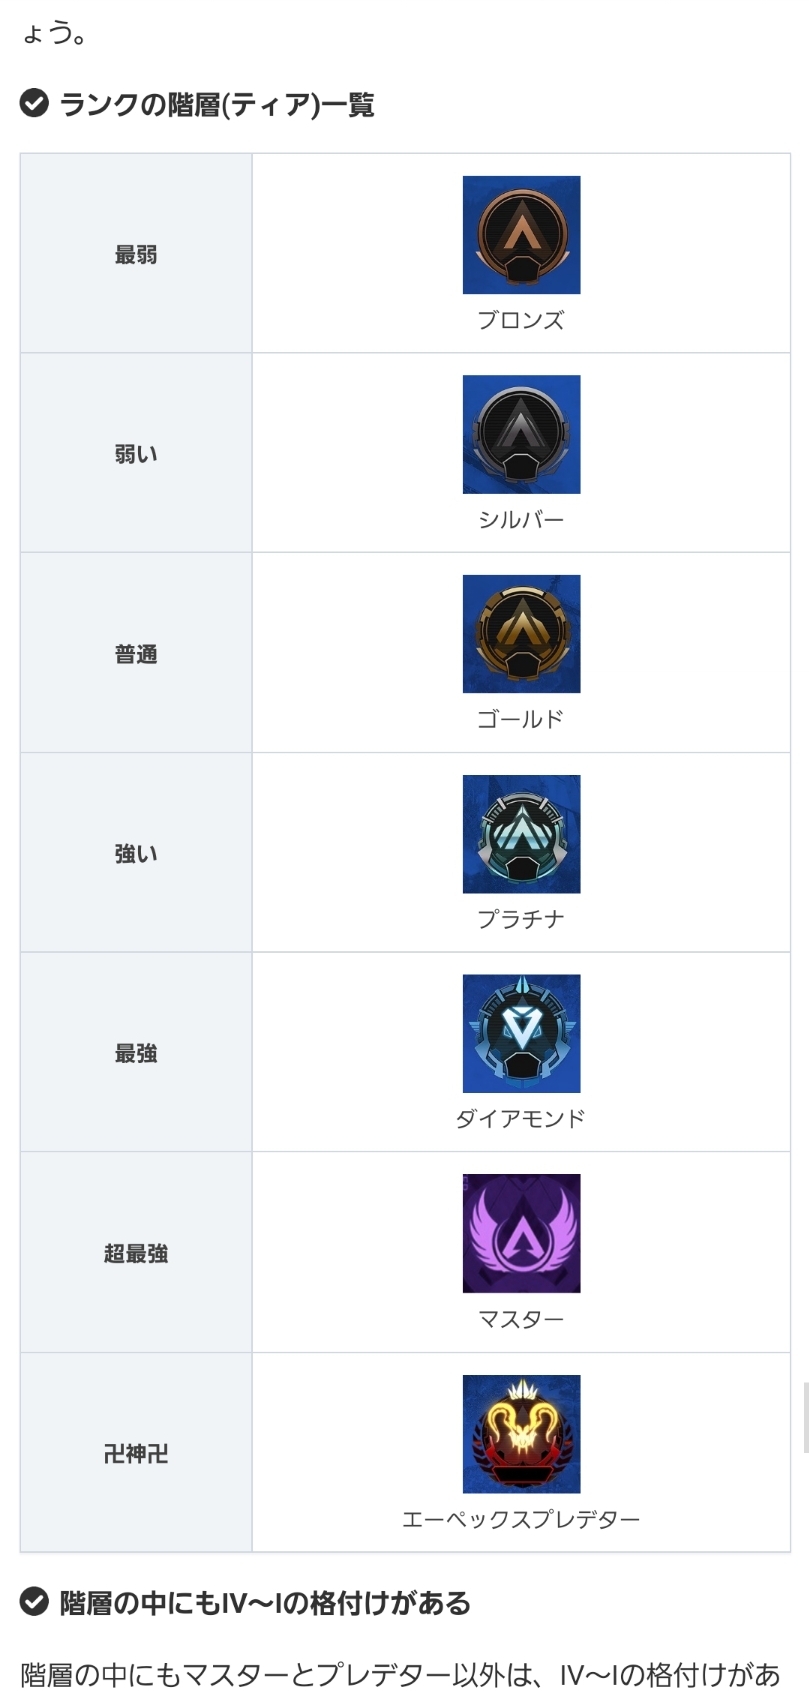809x1691 pixels.
Task: Select the purple Master rank badge
Action: click(521, 1233)
